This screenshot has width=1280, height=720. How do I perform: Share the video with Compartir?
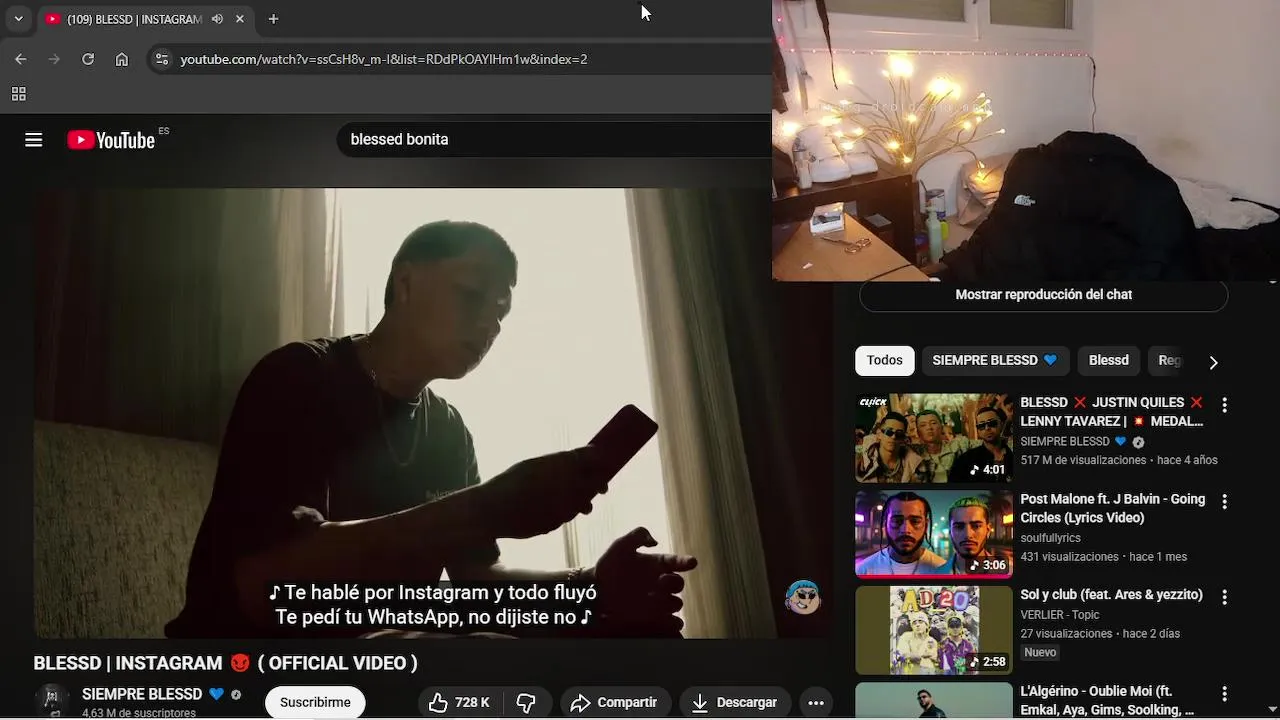point(615,703)
